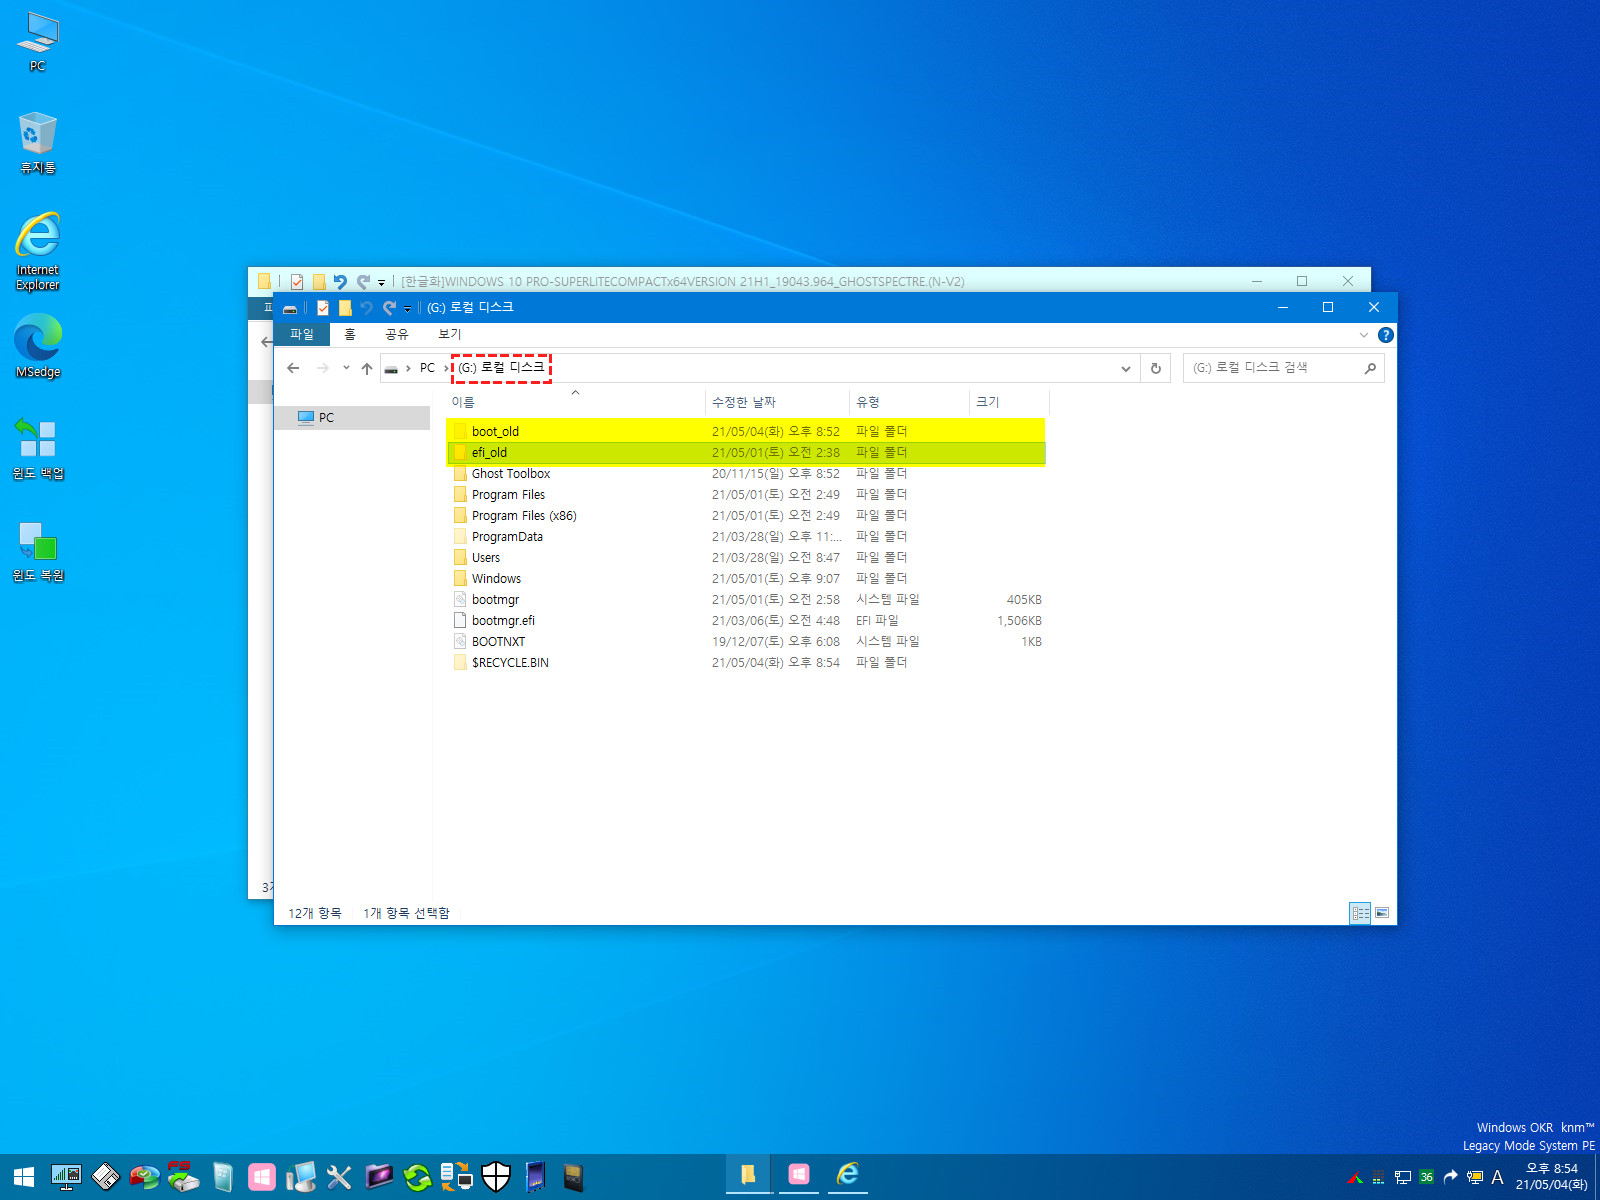Click the network computer tray icon
The height and width of the screenshot is (1200, 1600).
click(x=1403, y=1177)
